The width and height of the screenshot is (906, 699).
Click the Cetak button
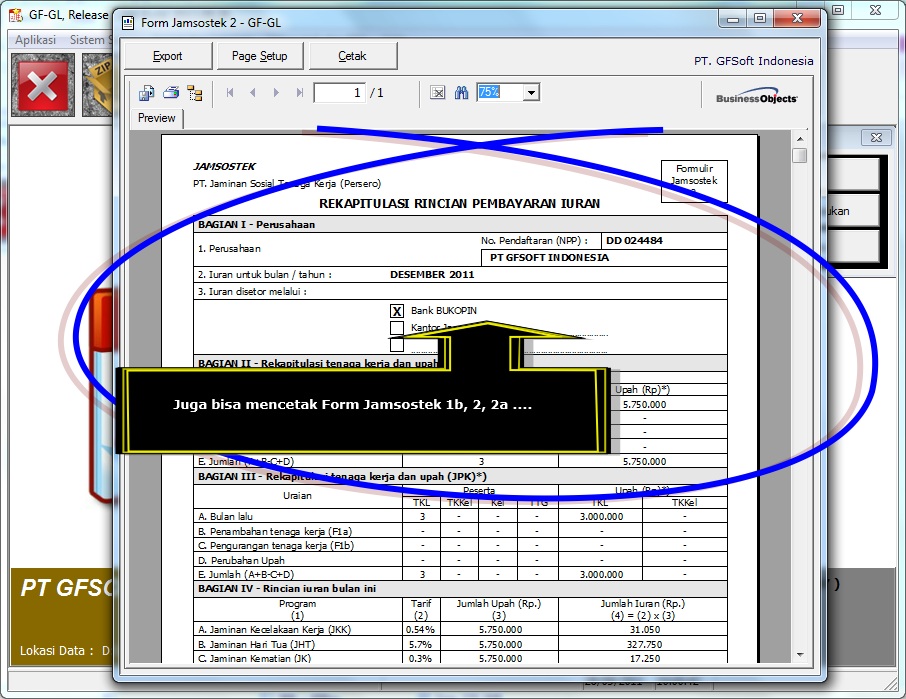352,56
